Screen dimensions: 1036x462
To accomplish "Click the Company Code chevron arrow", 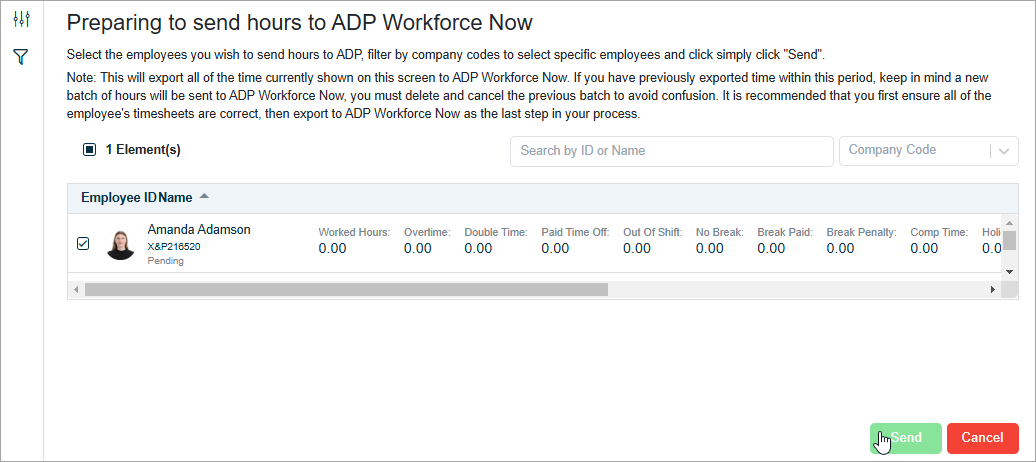I will (1004, 151).
